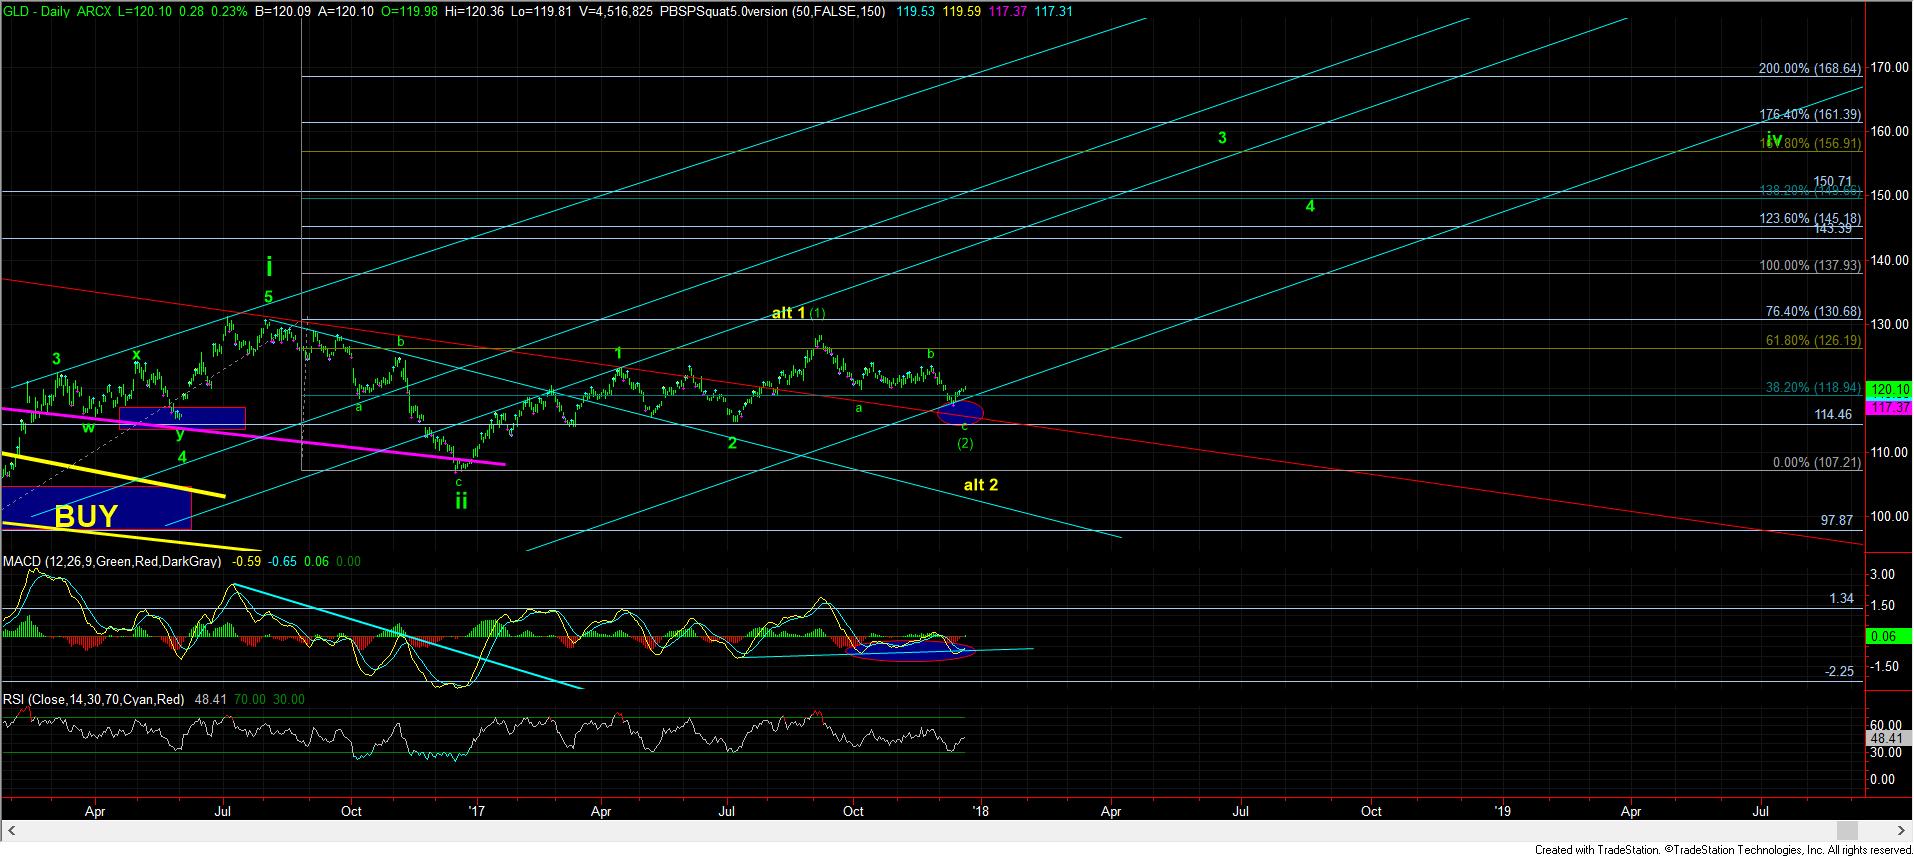Viewport: 1914px width, 856px height.
Task: Click the green wave 'iv' label near the 160 axis mark
Action: 1774,139
